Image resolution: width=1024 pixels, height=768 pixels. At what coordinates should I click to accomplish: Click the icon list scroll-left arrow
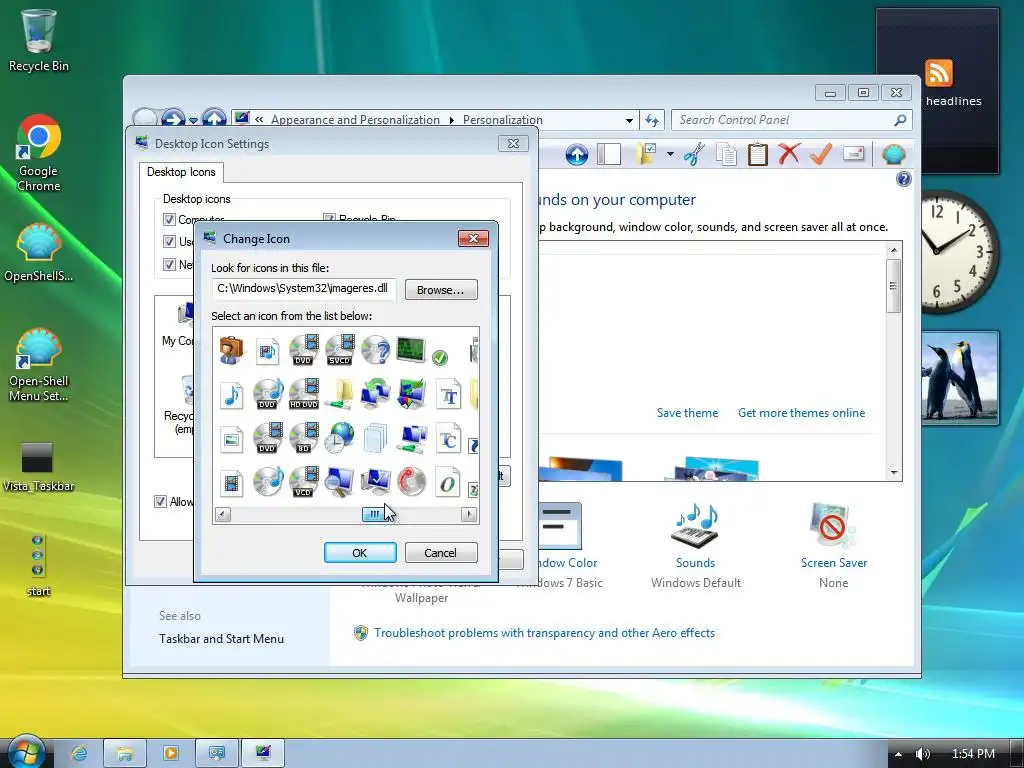coord(223,515)
